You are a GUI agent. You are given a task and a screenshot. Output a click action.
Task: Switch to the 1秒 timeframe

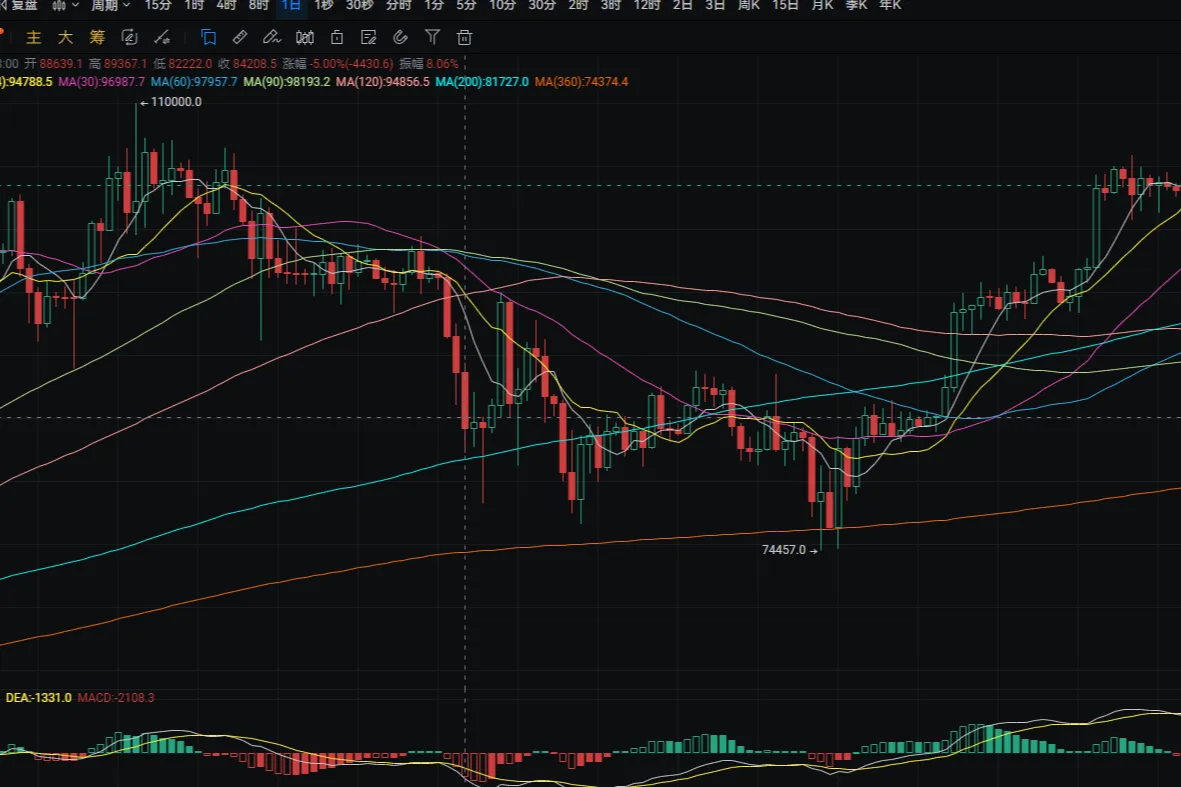(323, 5)
